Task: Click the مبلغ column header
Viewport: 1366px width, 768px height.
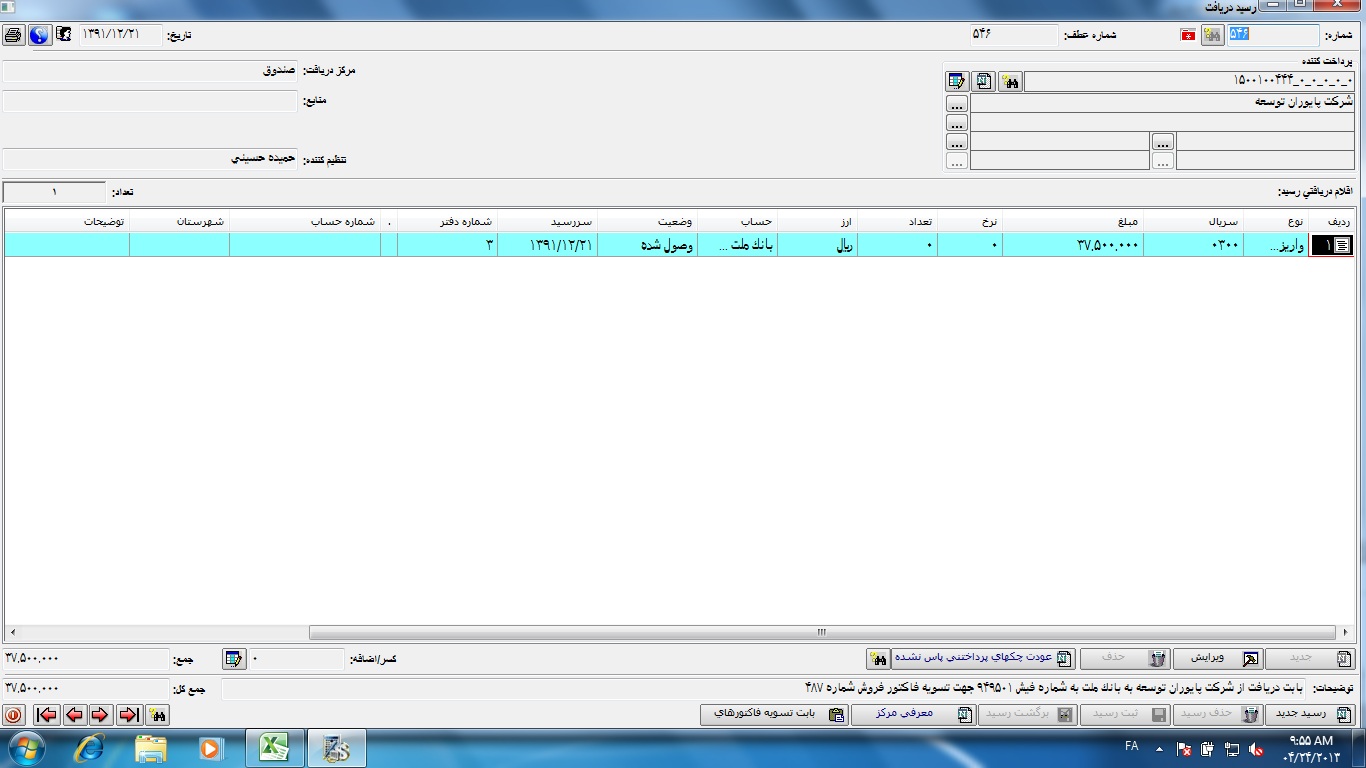Action: pyautogui.click(x=1073, y=221)
